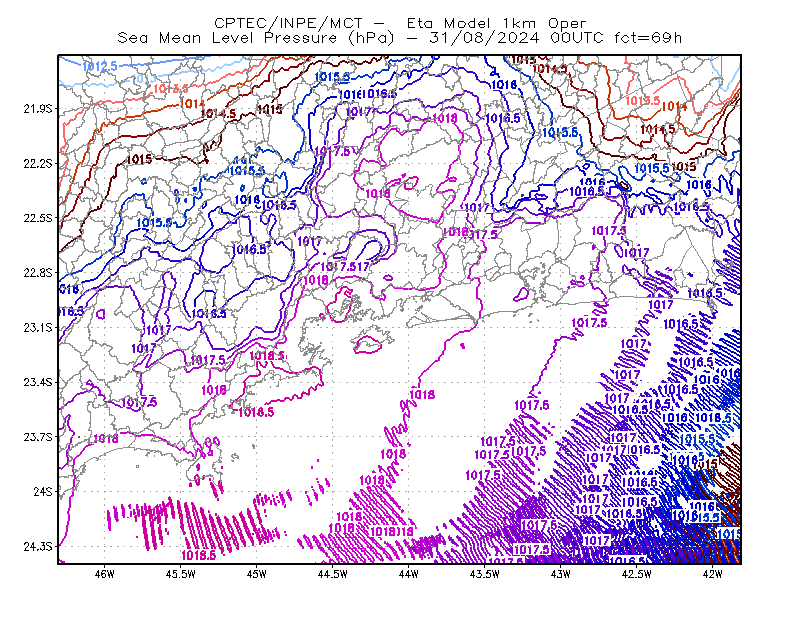Click the light-blue 1012.5 contour label

point(99,66)
